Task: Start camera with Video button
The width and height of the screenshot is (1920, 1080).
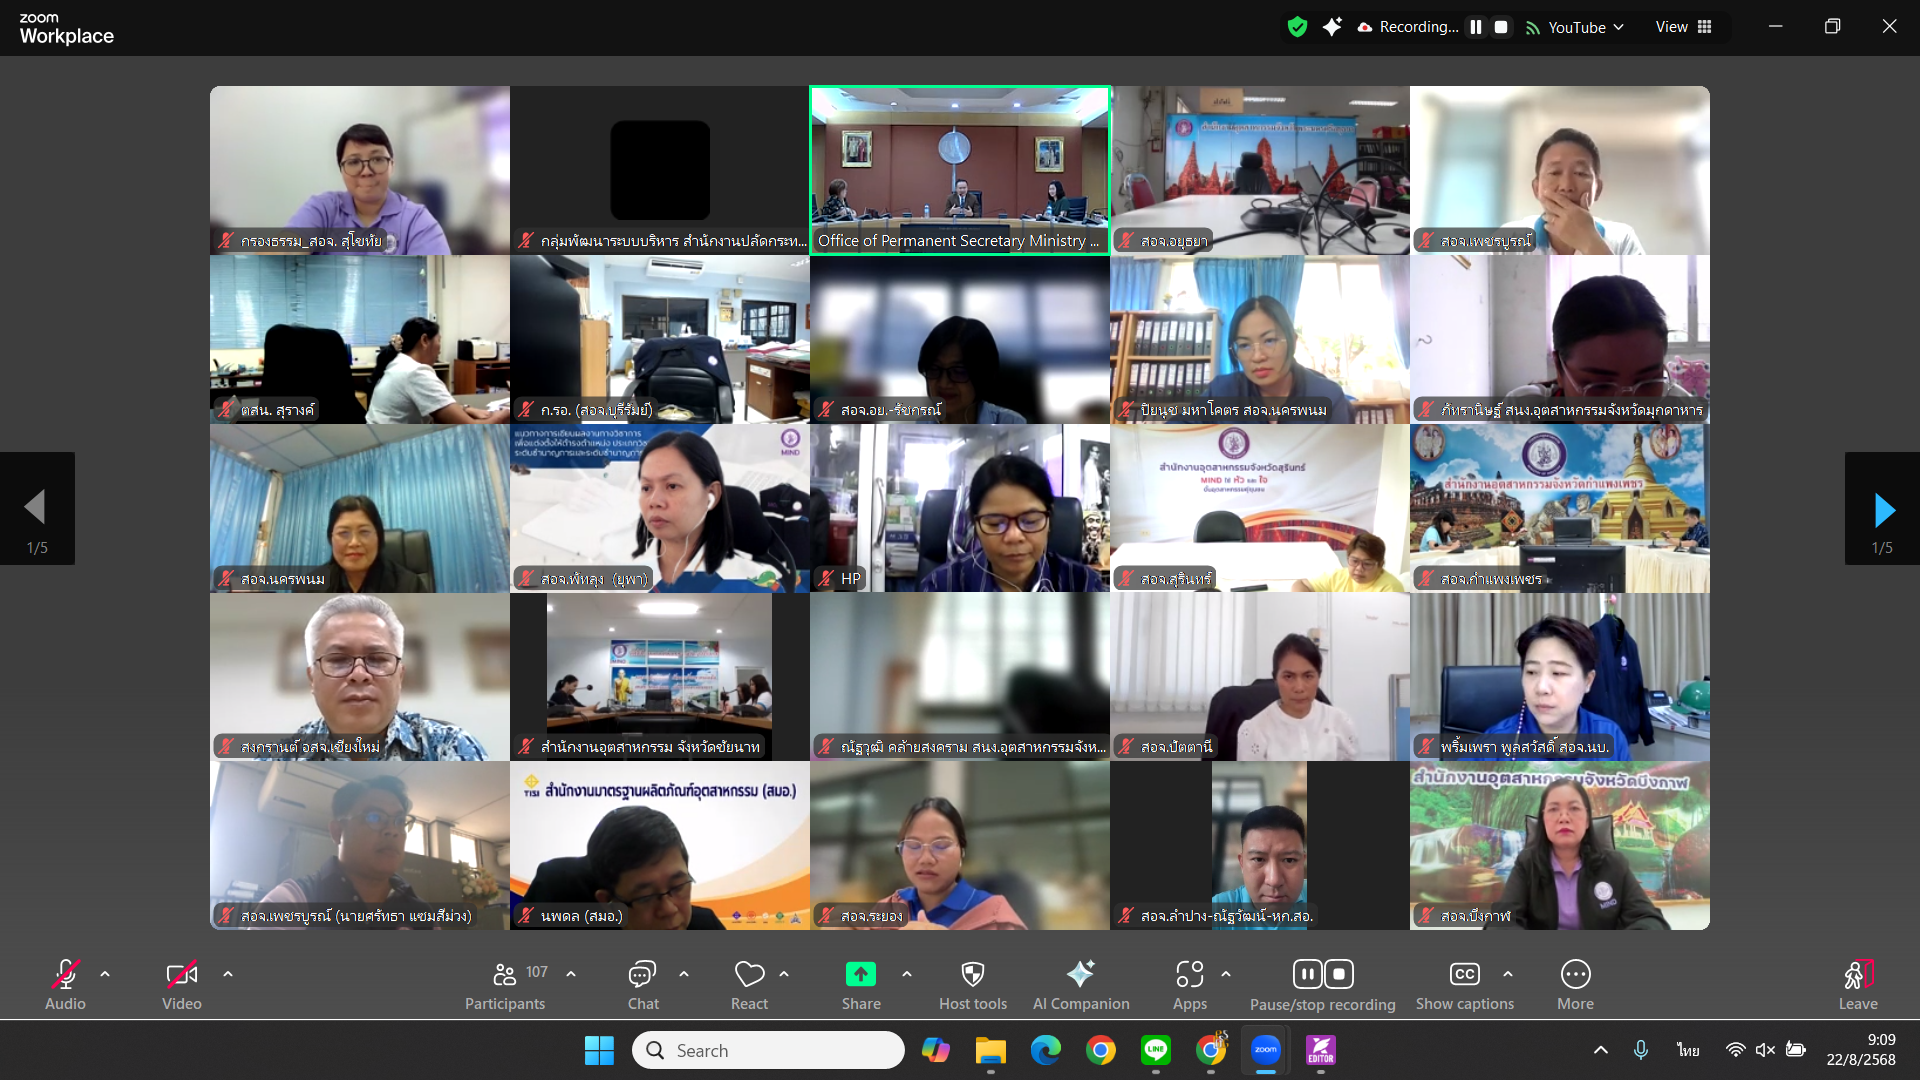Action: [181, 975]
